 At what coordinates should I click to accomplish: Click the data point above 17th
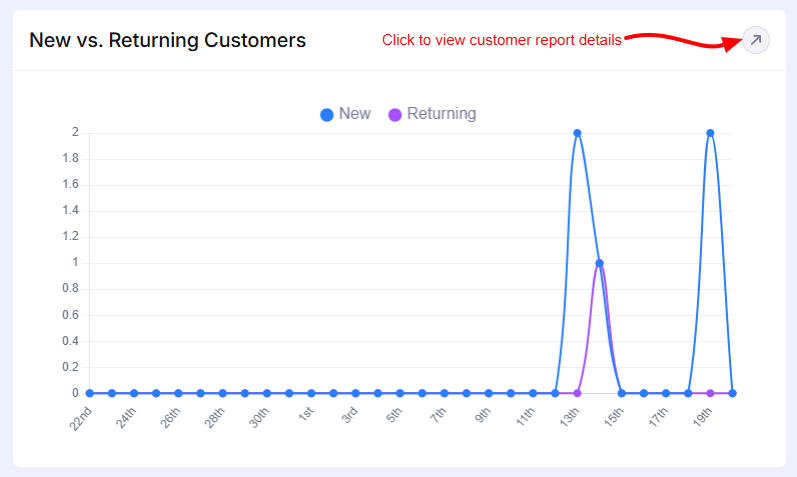pos(666,393)
